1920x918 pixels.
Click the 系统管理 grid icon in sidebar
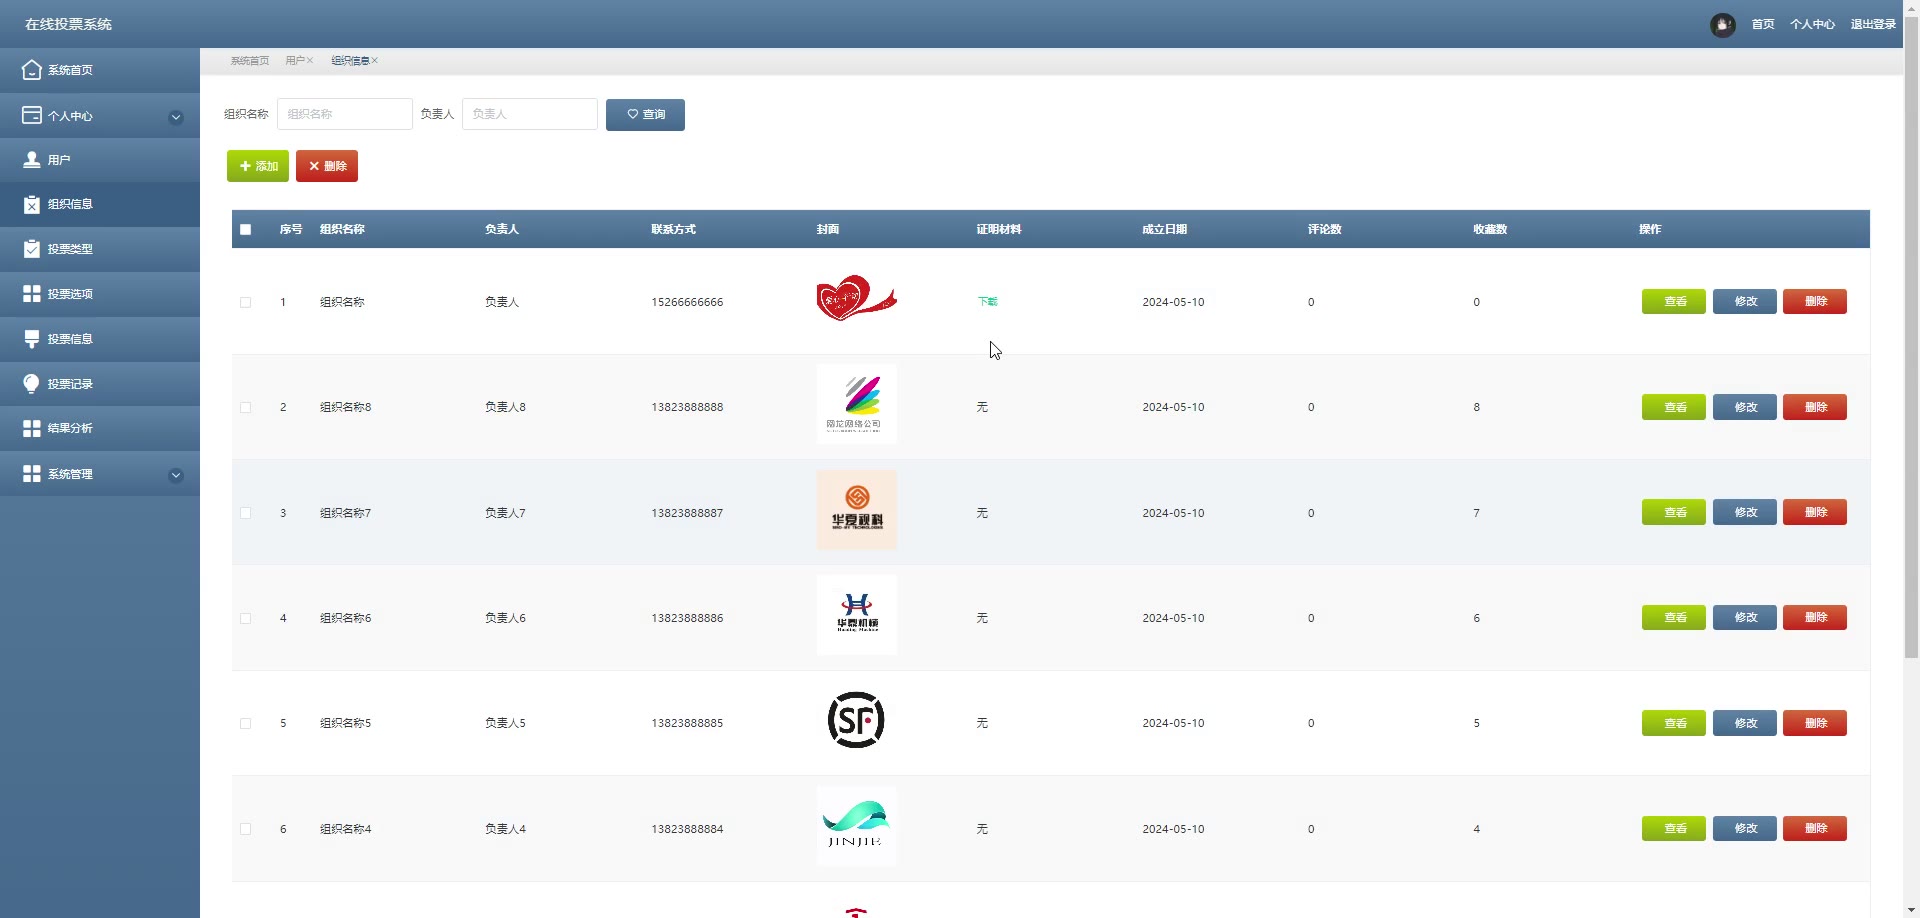pyautogui.click(x=32, y=474)
